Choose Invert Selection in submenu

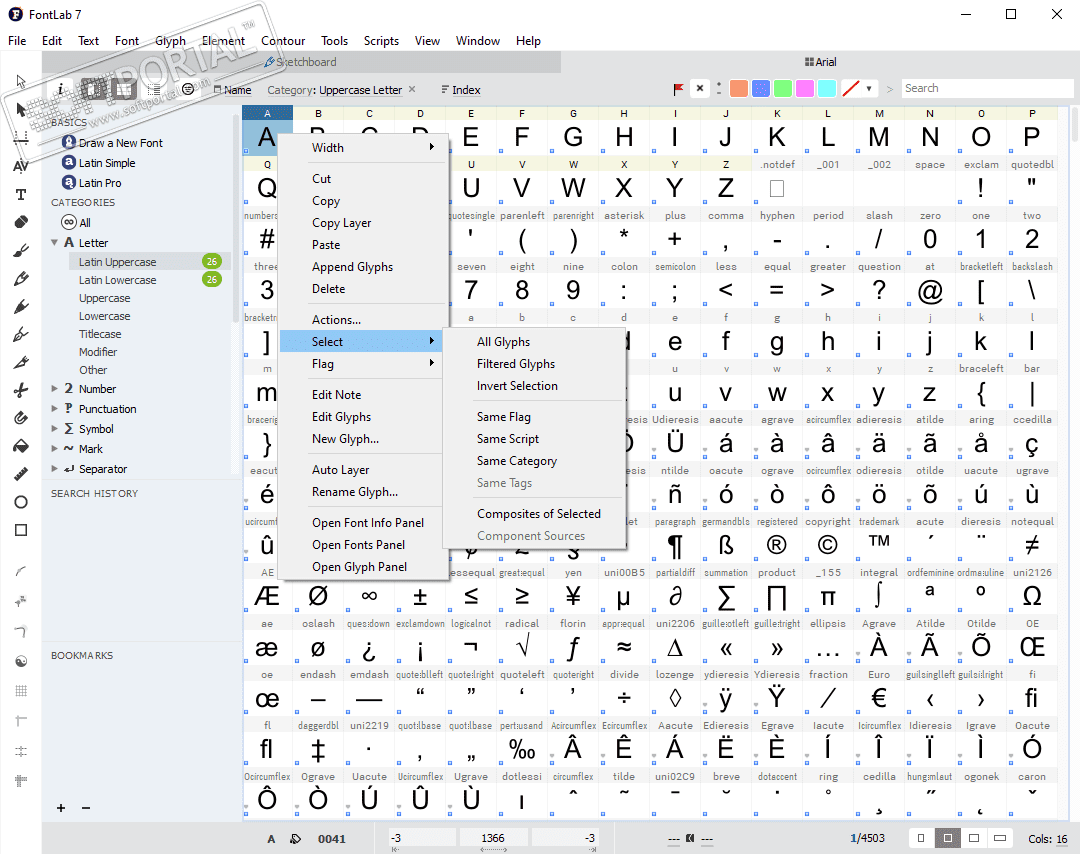point(534,386)
